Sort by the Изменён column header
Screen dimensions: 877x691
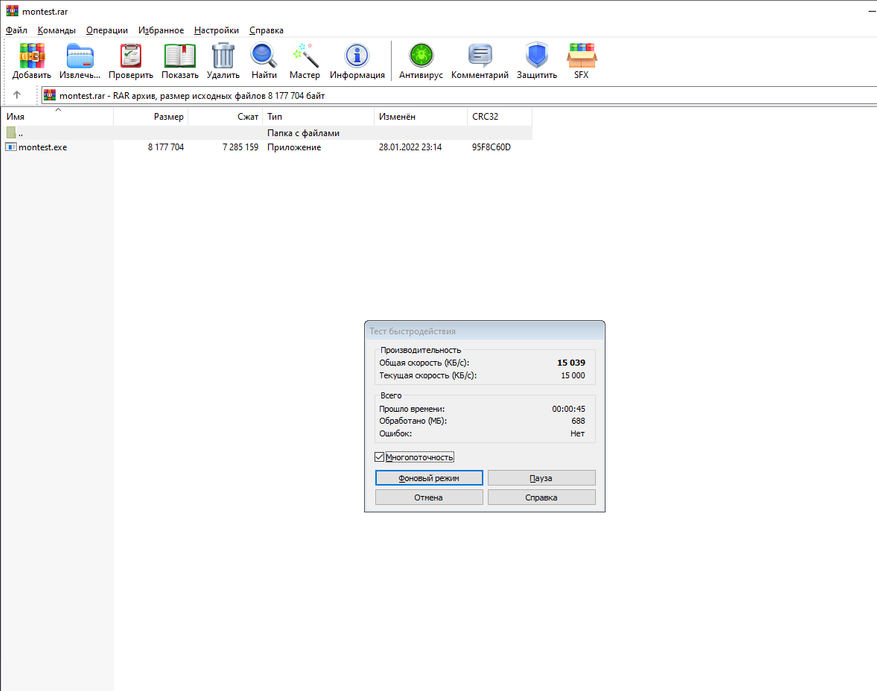coord(421,116)
